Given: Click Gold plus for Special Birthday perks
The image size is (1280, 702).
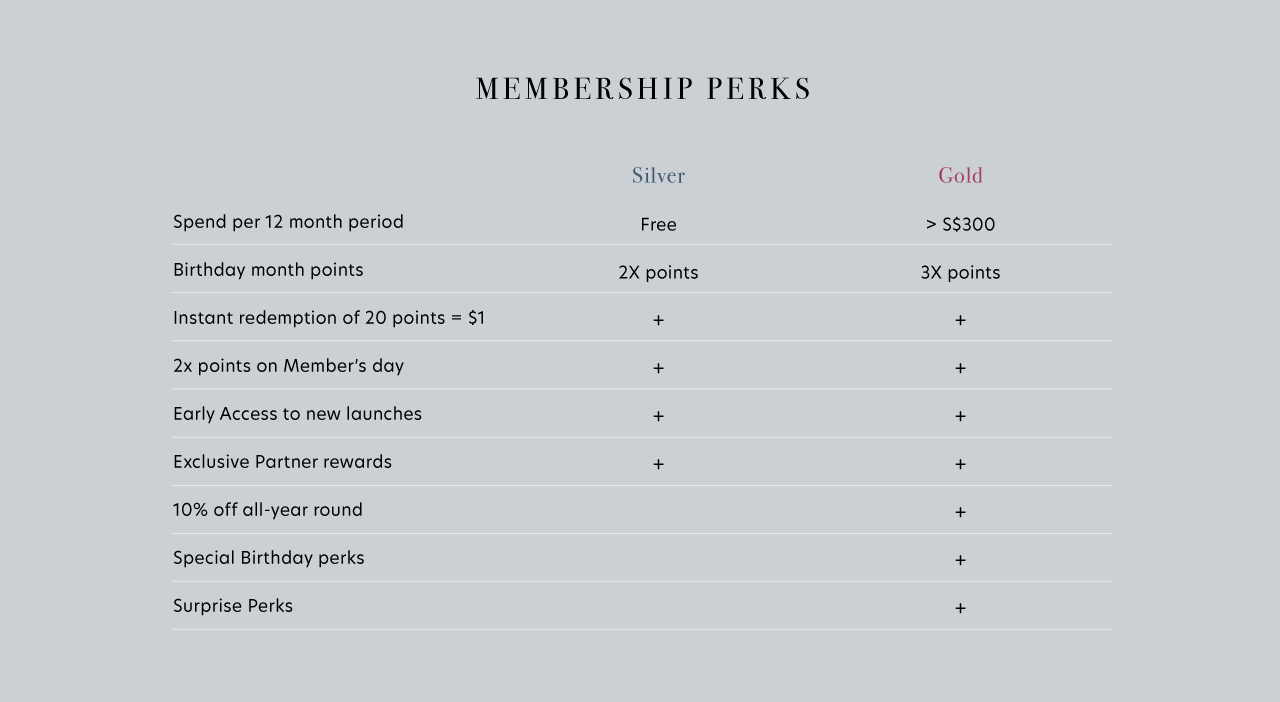Looking at the screenshot, I should (x=960, y=560).
